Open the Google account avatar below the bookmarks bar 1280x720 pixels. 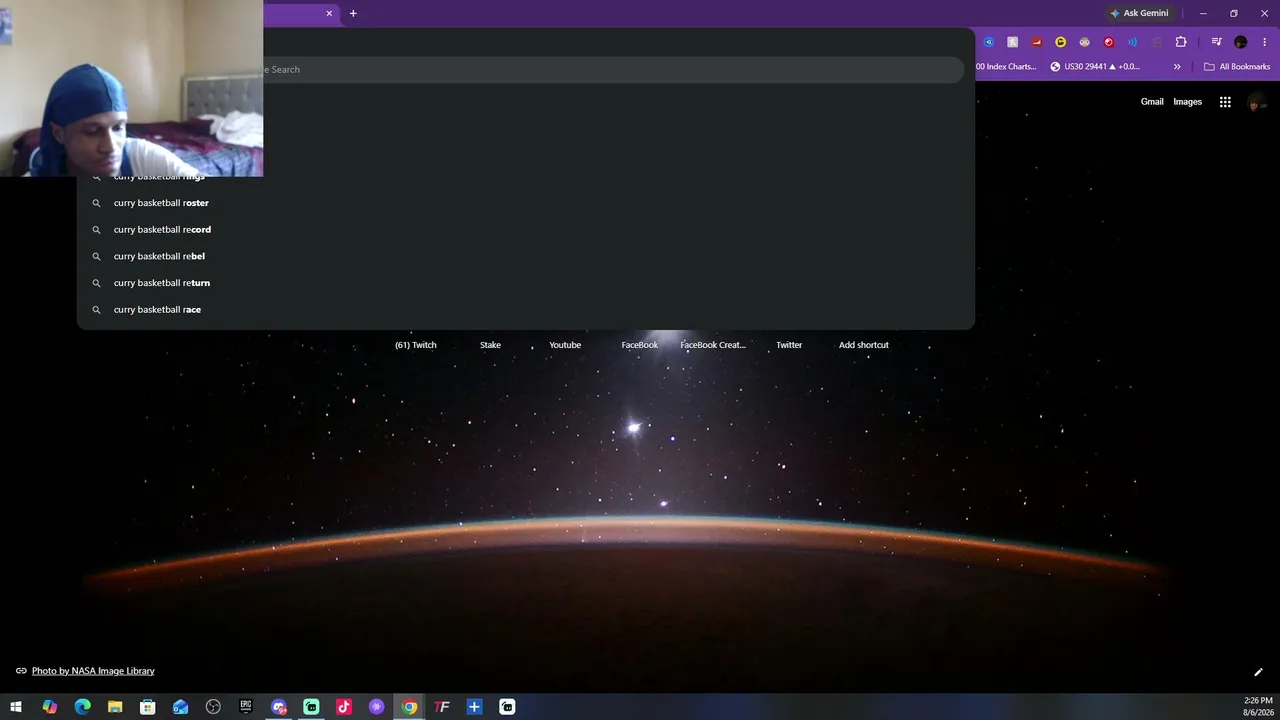(x=1257, y=102)
